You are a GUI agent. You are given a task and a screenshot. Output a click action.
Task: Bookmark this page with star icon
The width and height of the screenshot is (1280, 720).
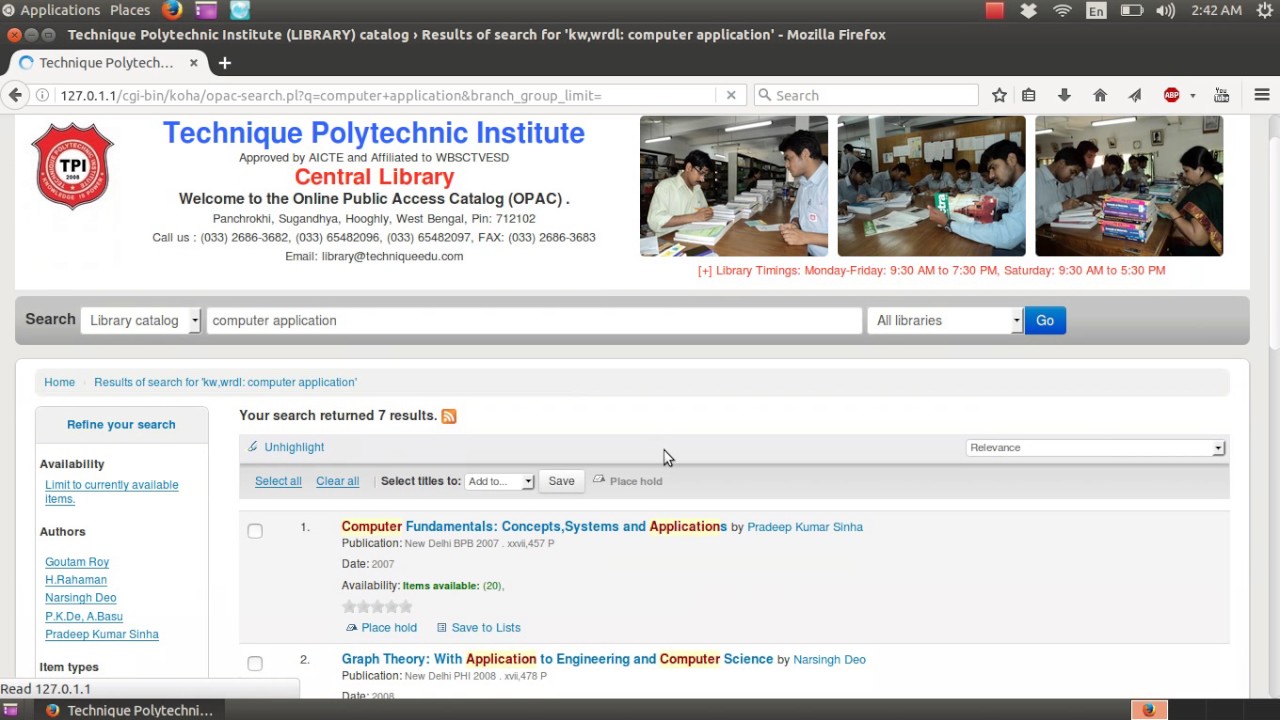click(x=999, y=95)
